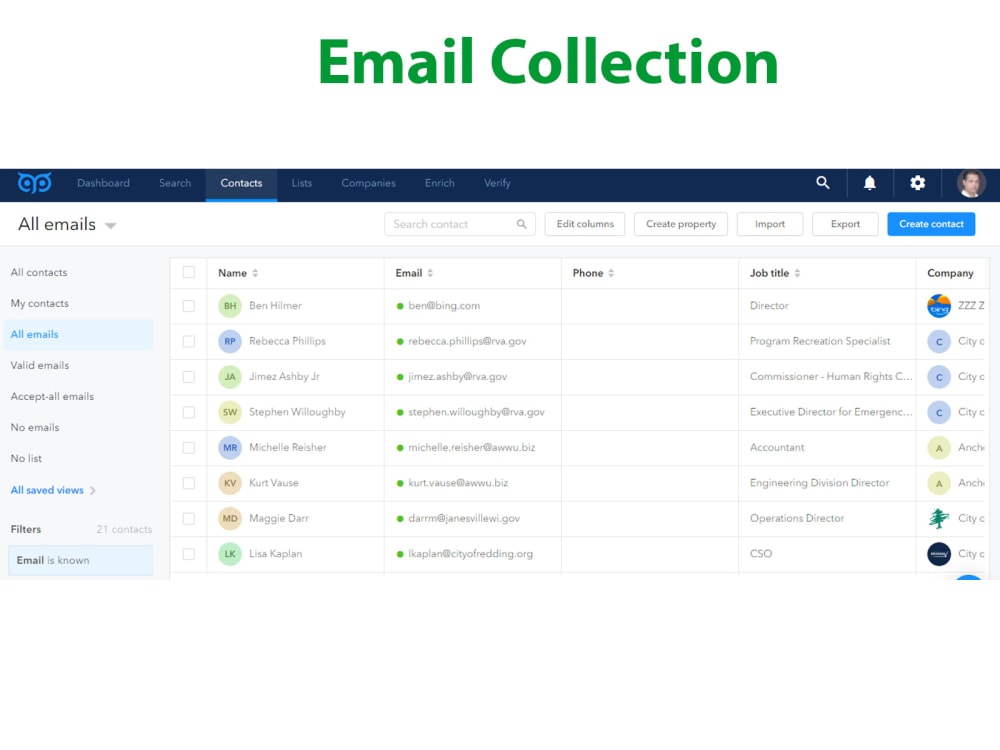Click green status dot by ben@bing.com

click(400, 306)
